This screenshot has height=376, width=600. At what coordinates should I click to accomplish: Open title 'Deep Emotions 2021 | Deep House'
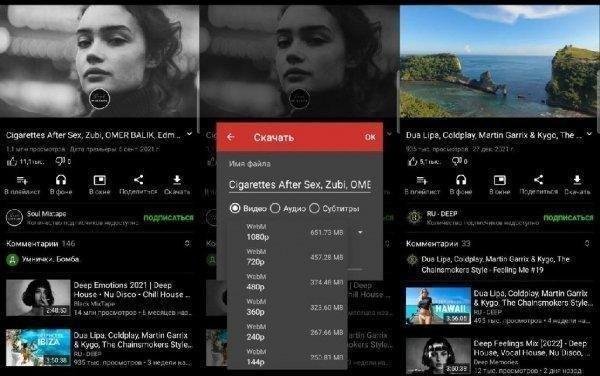coord(132,290)
